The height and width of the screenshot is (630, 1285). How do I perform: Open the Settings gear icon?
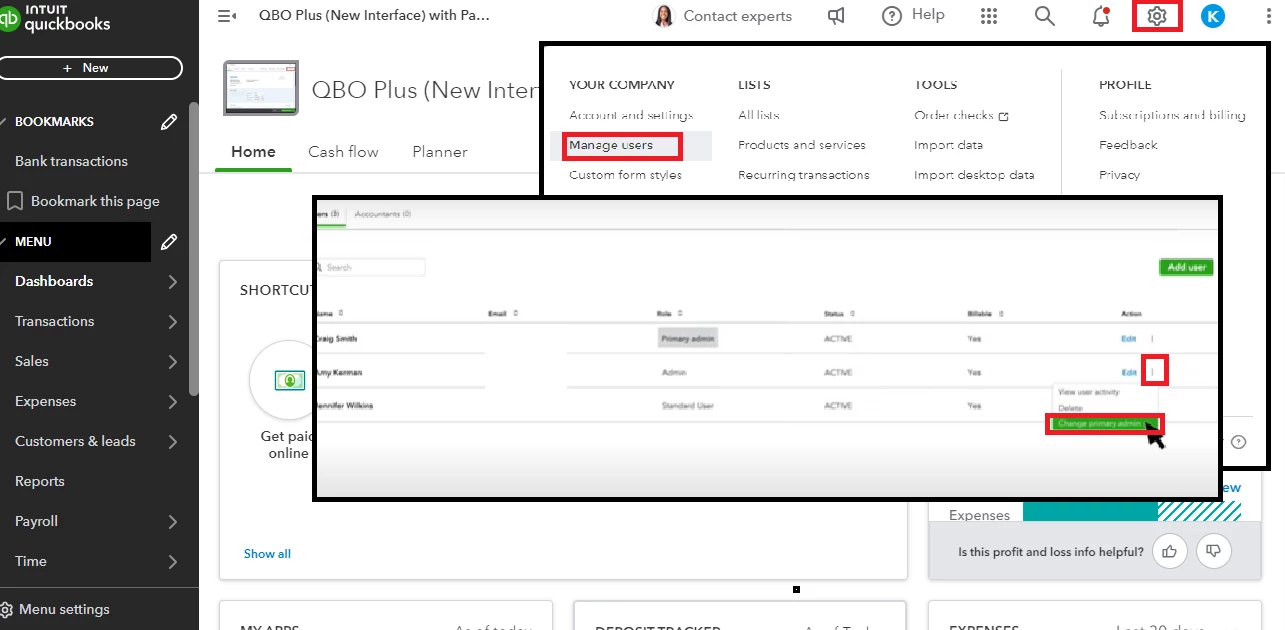[1157, 16]
